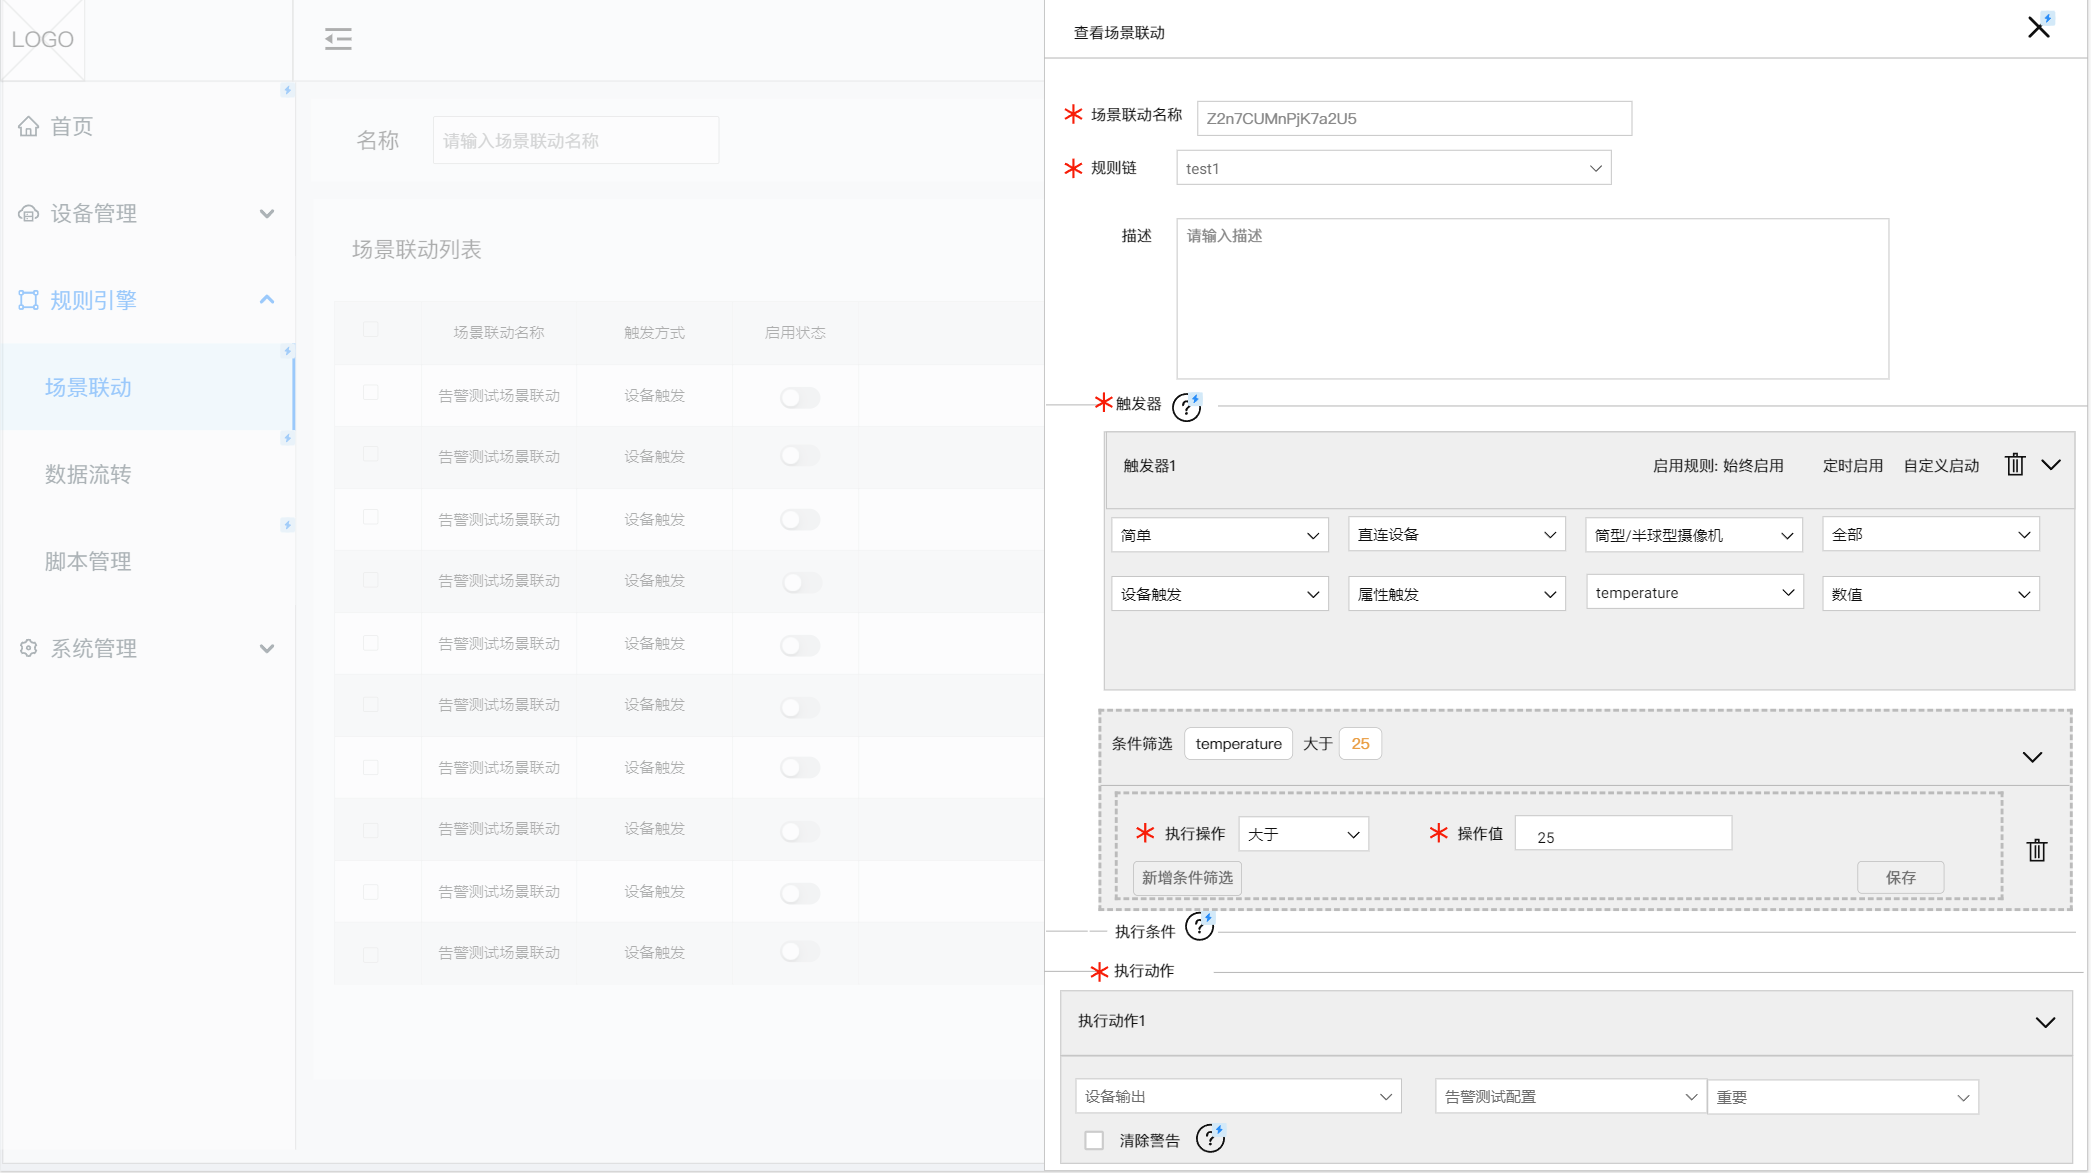Open the 直连设备 dropdown
Screen dimensions: 2091x1173
(x=1457, y=535)
